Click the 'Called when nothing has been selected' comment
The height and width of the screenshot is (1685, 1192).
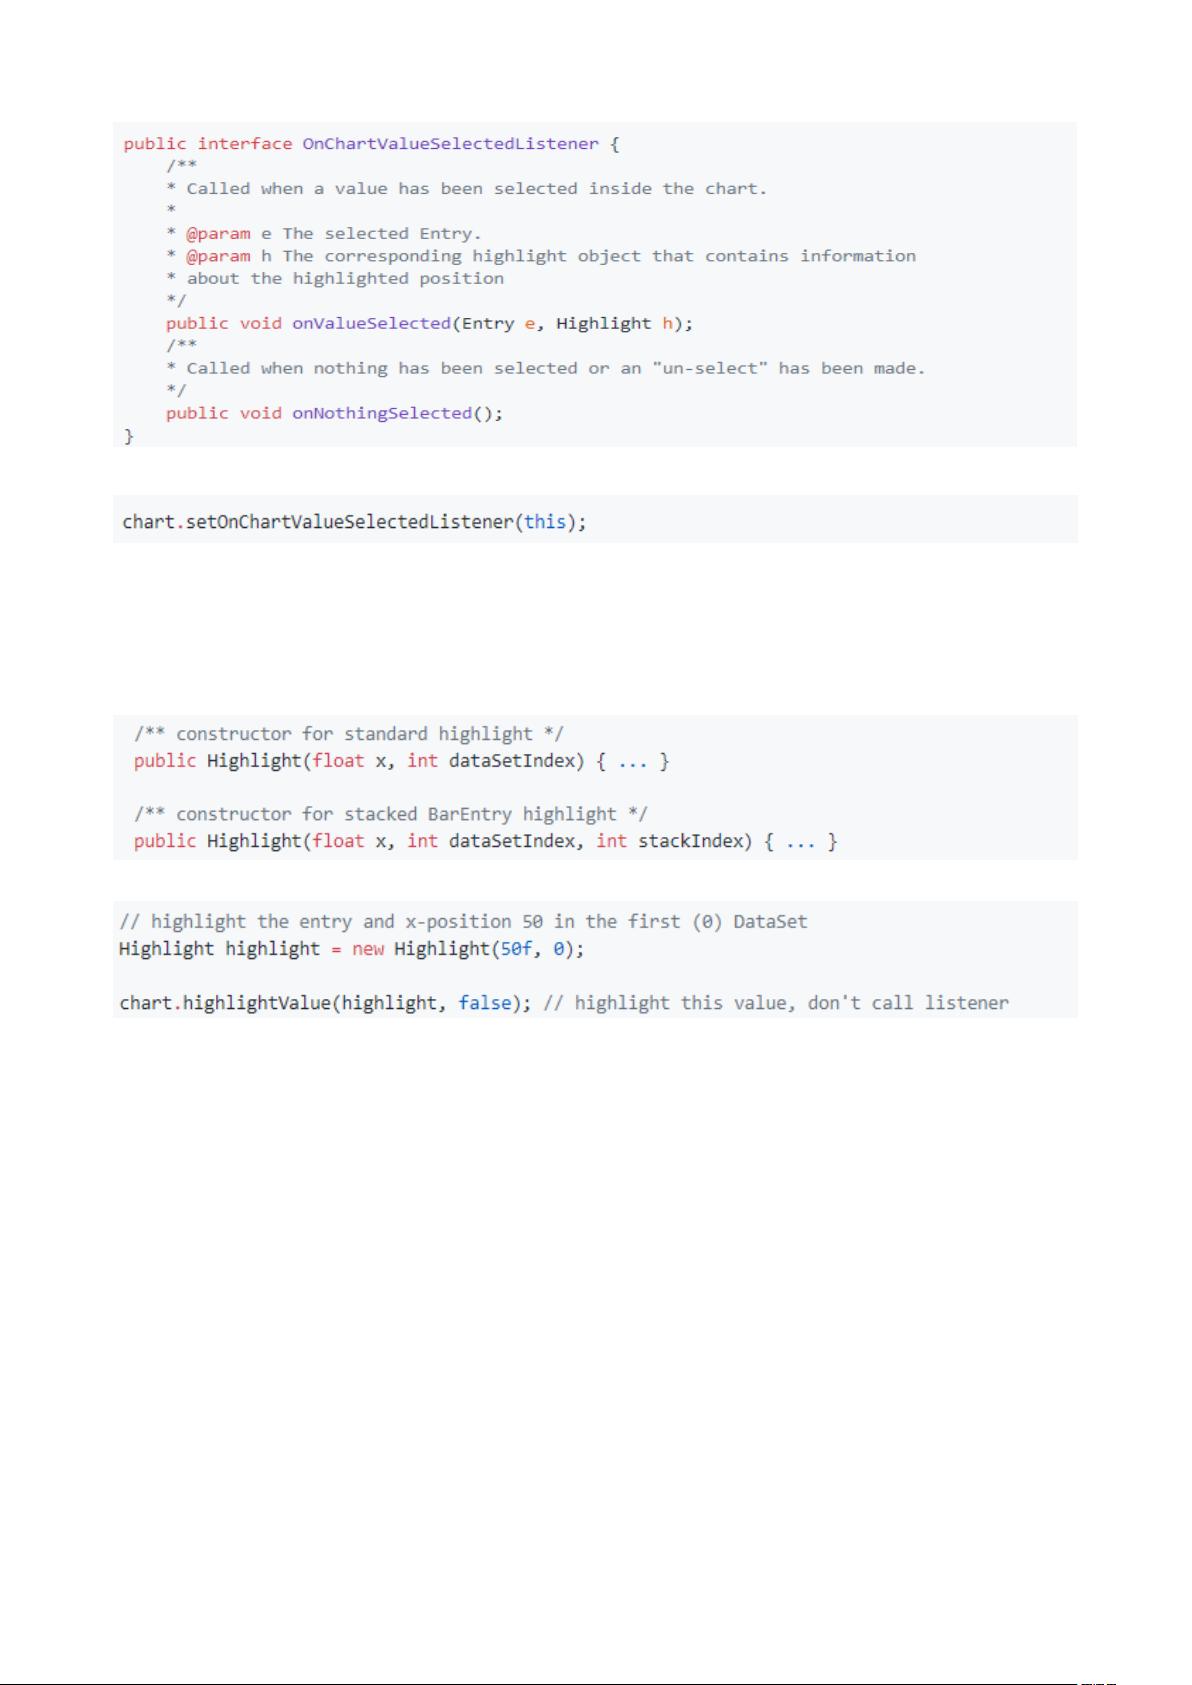[x=546, y=369]
